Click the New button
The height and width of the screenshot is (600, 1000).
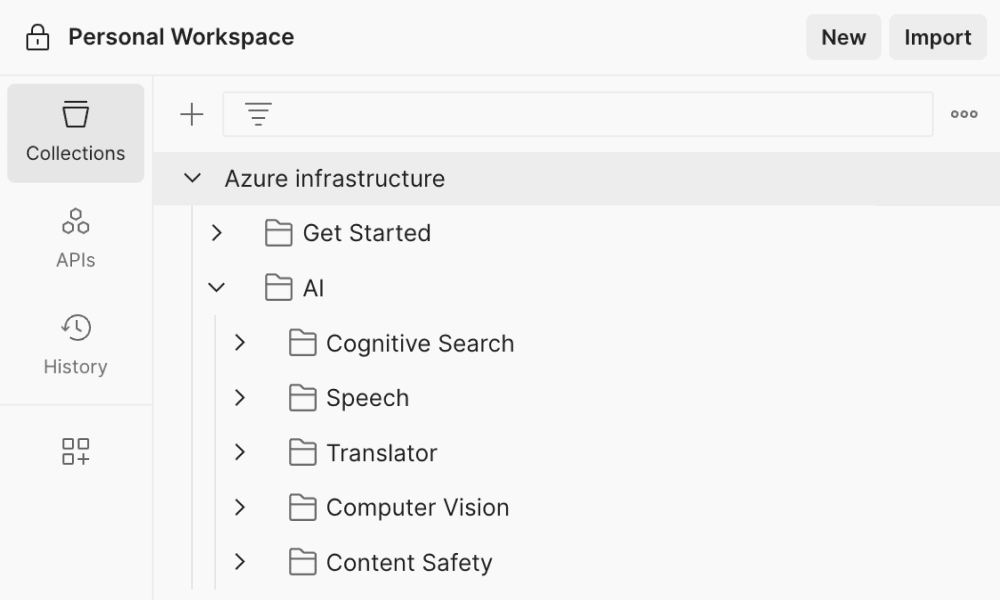coord(843,37)
